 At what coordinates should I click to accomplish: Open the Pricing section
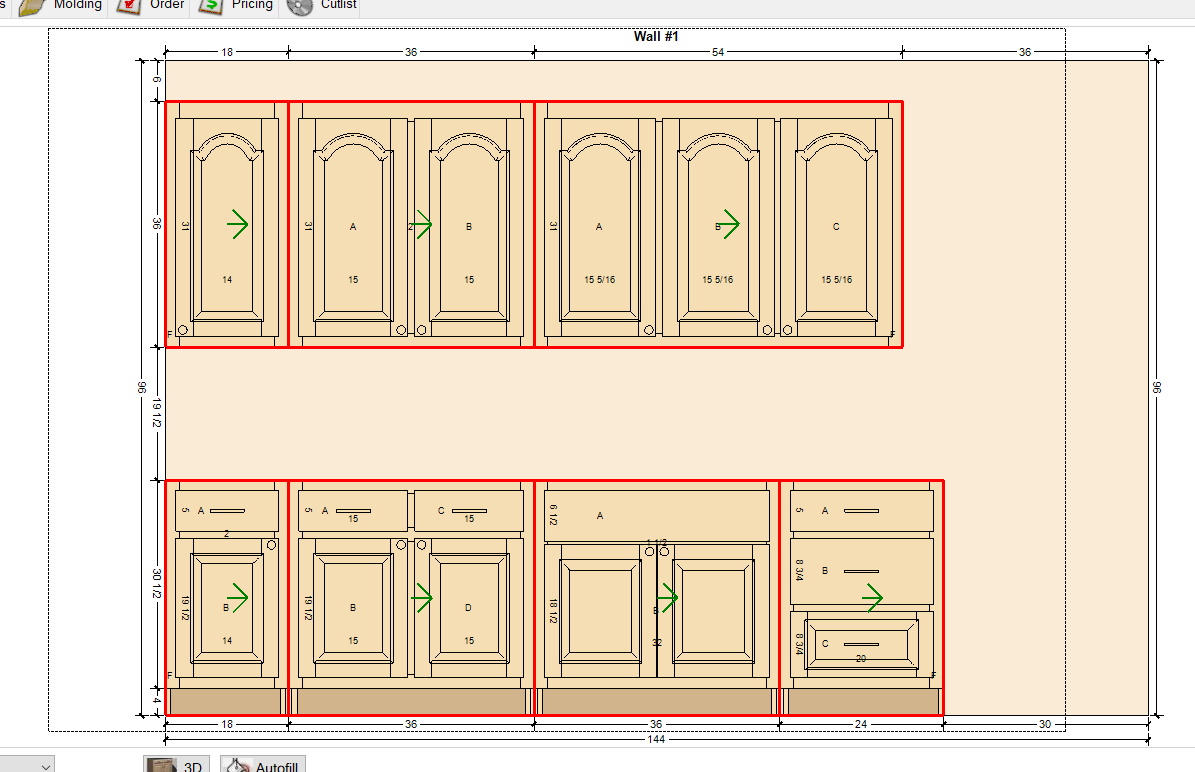[237, 6]
